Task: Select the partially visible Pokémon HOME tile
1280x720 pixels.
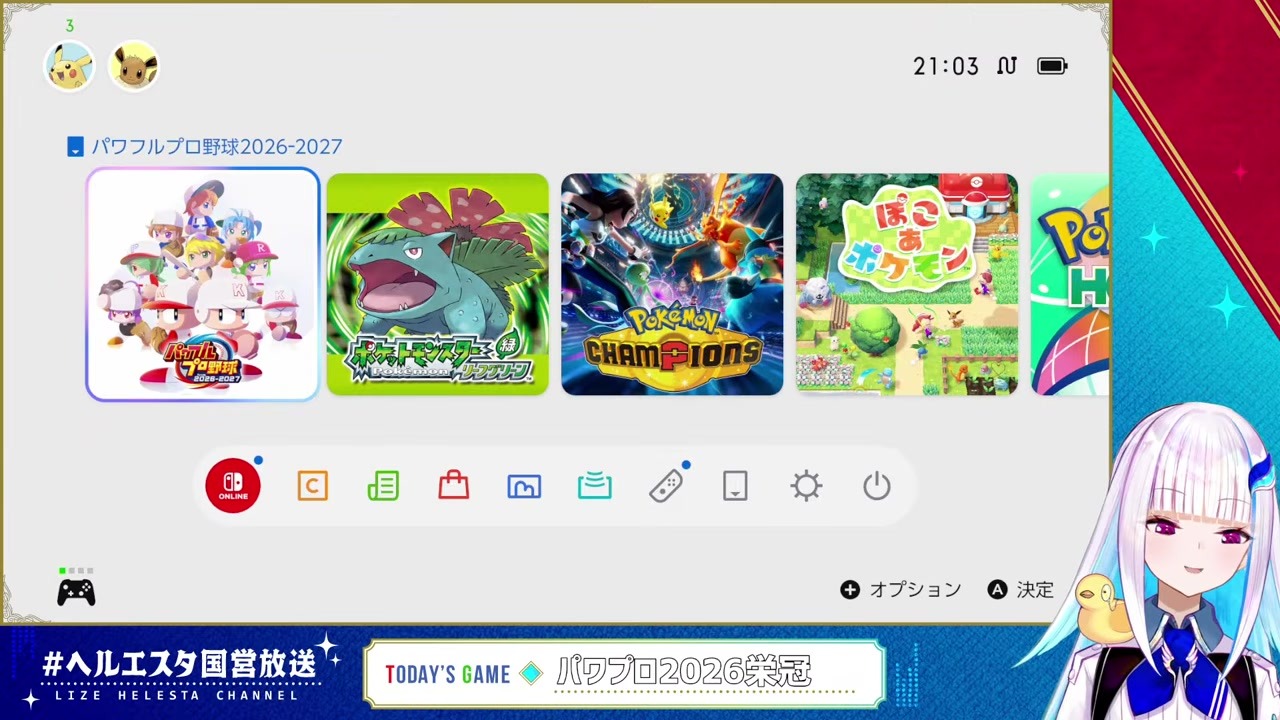Action: click(x=1070, y=285)
